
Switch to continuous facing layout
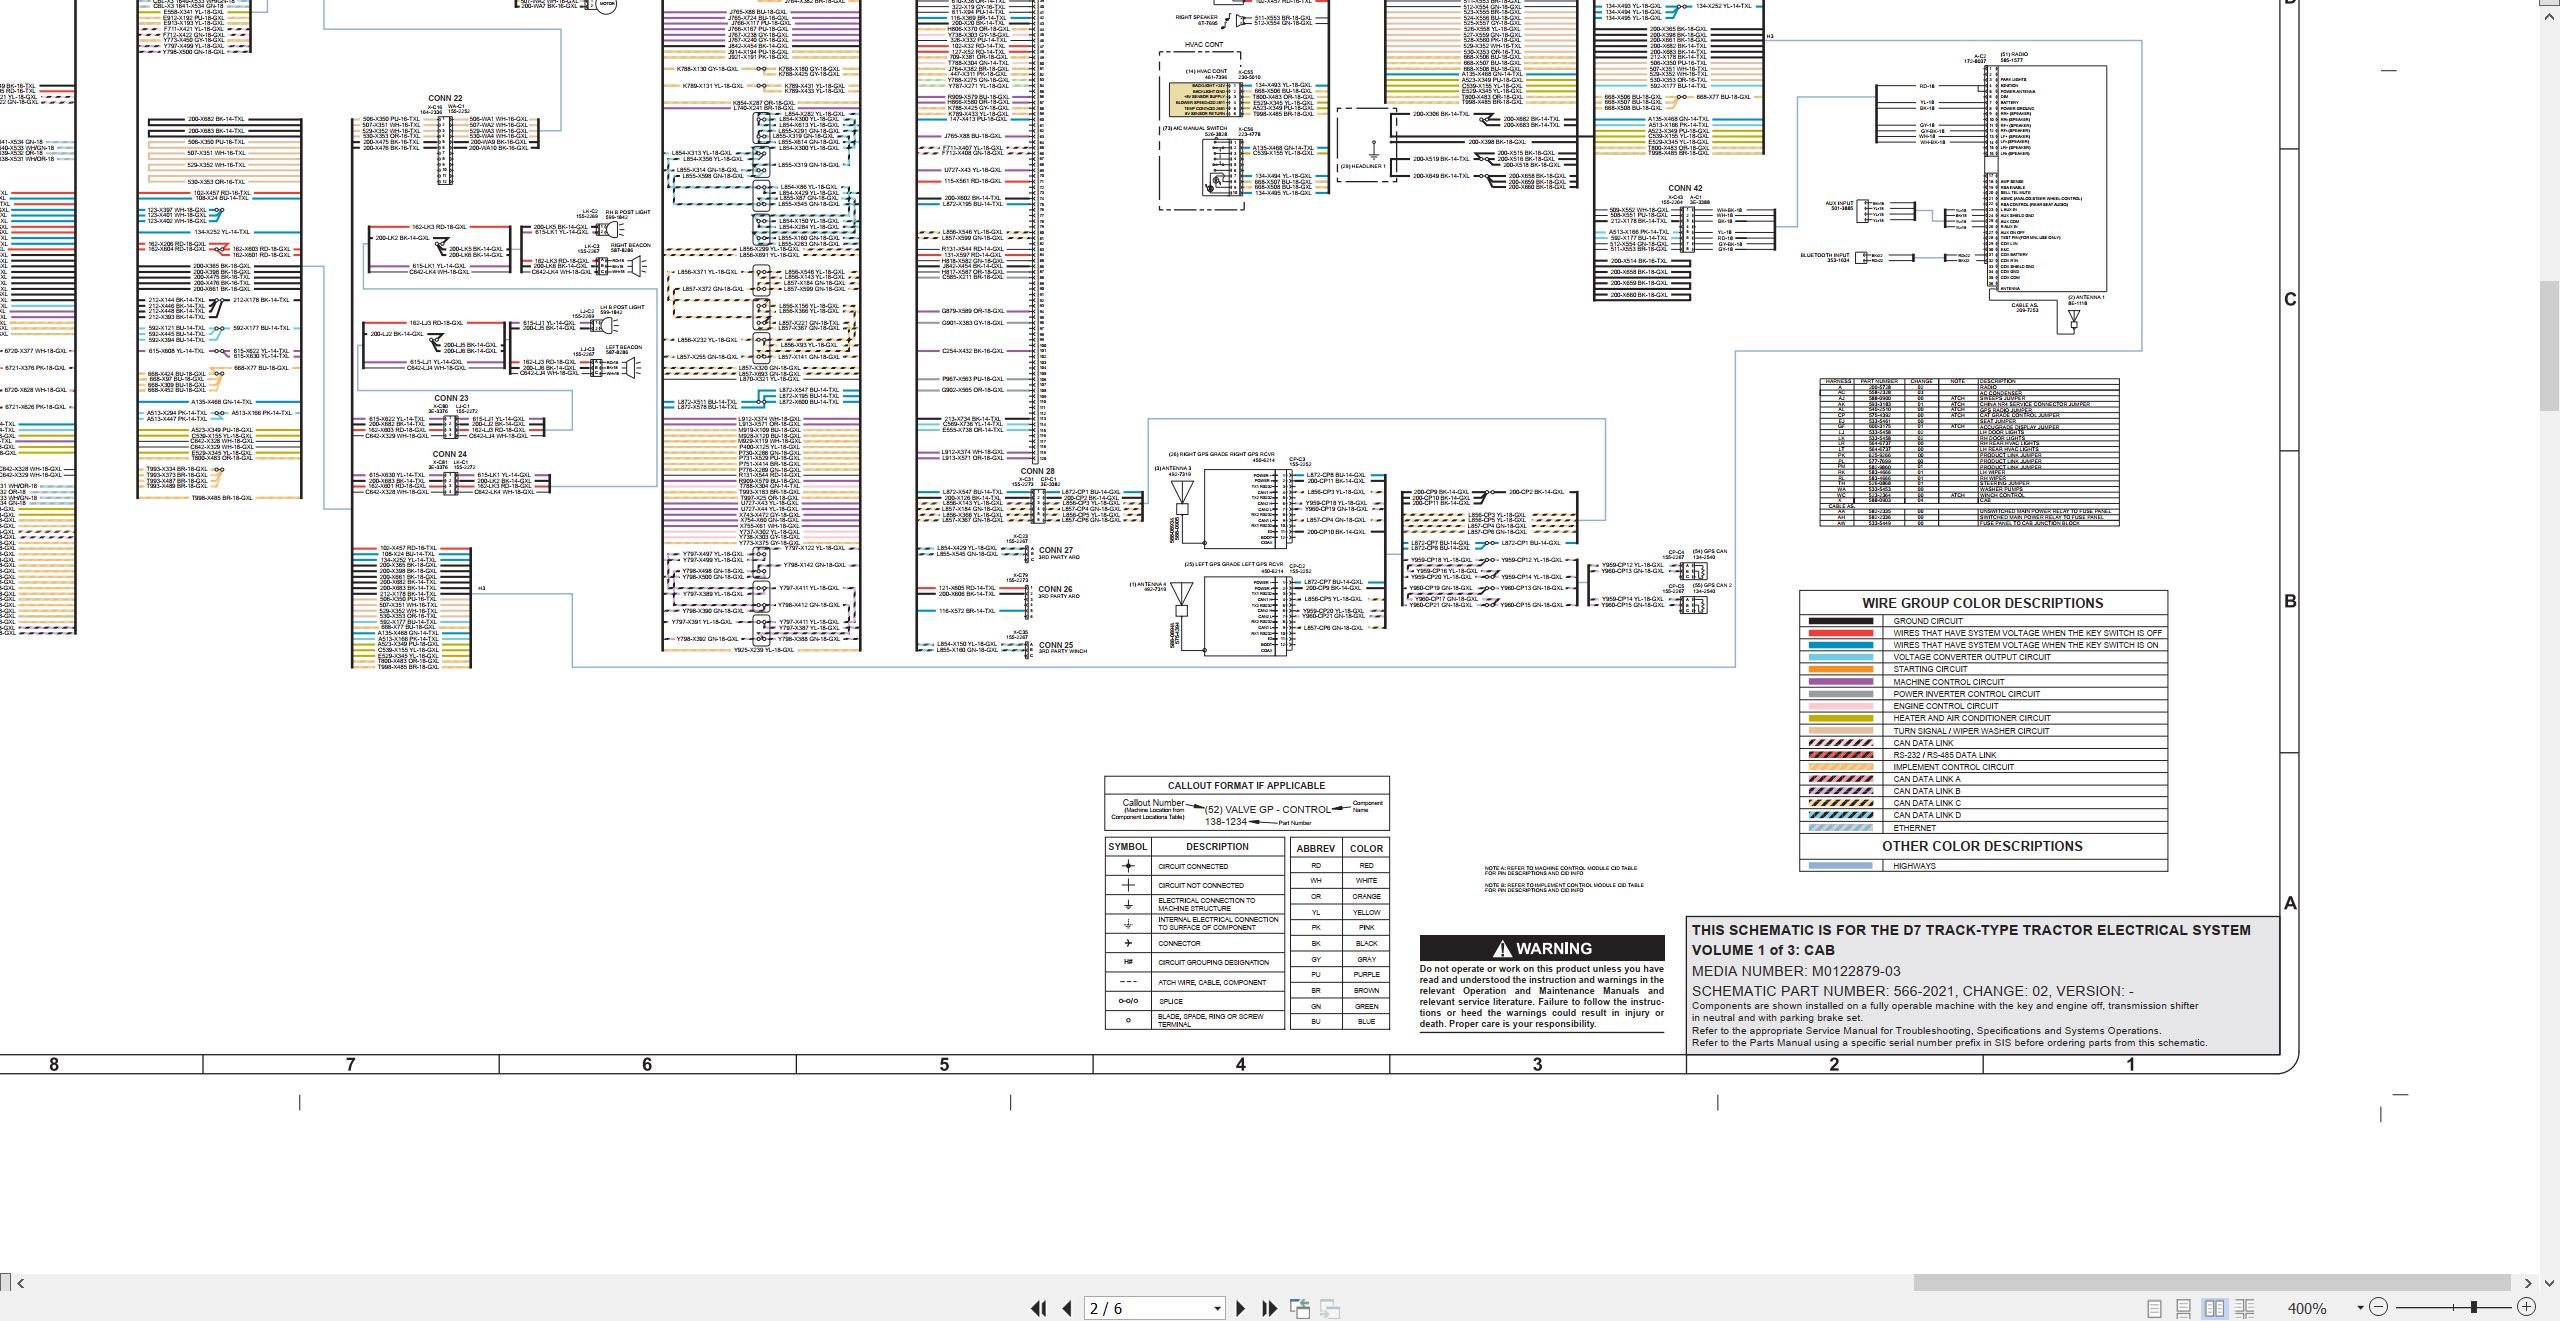click(2245, 1308)
